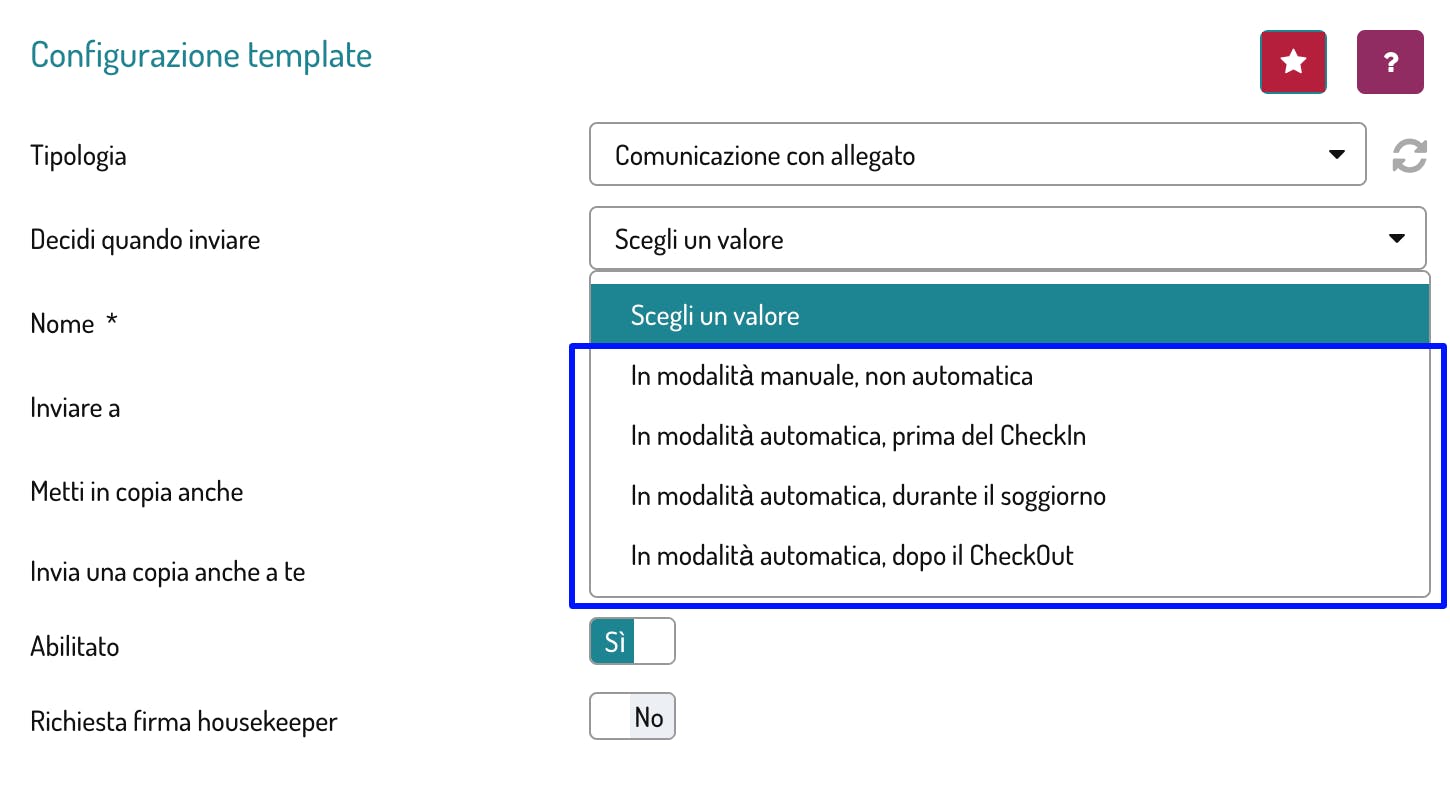
Task: Click the 'Metti in copia anche' label
Action: 137,492
